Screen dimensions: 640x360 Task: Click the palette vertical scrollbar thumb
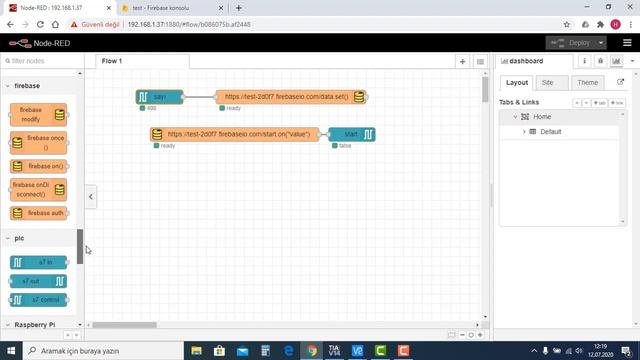pyautogui.click(x=80, y=247)
